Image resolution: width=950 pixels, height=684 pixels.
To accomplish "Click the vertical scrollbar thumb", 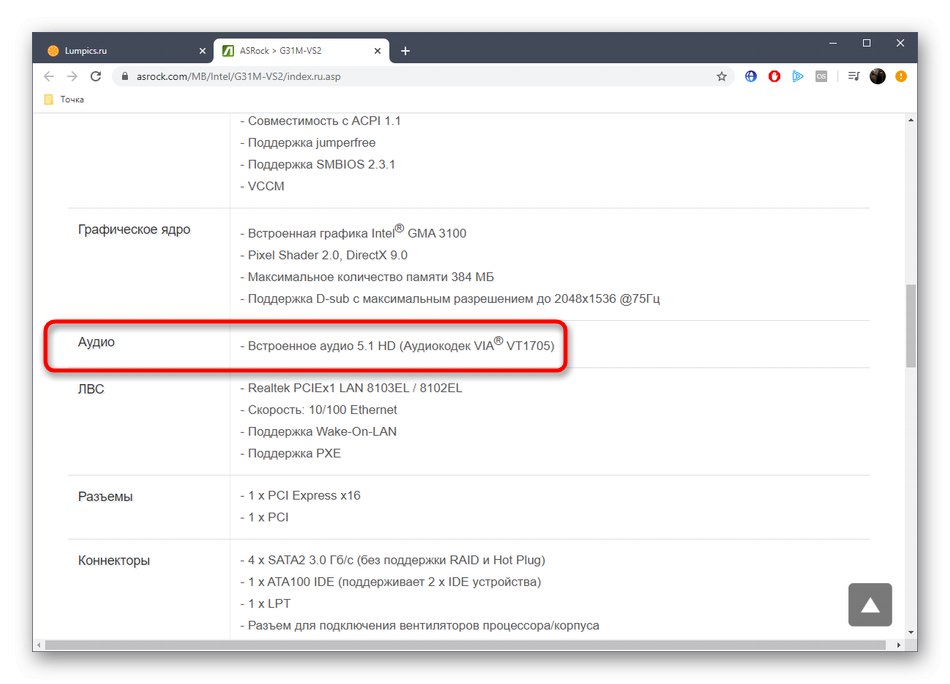I will [x=911, y=325].
